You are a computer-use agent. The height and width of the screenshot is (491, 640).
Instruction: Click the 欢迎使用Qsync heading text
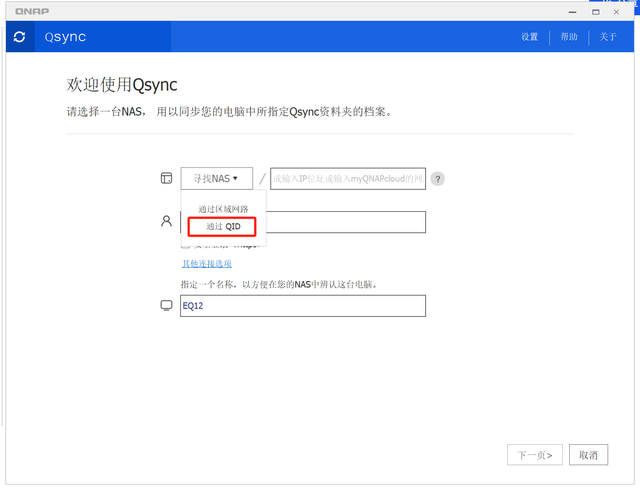[122, 85]
